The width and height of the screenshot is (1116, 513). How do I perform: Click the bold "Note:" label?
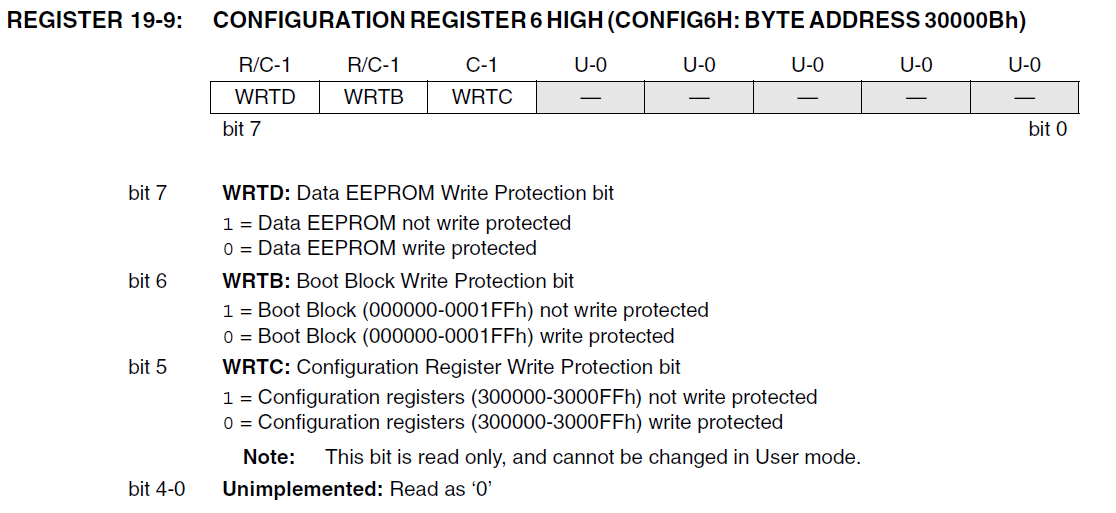point(269,458)
